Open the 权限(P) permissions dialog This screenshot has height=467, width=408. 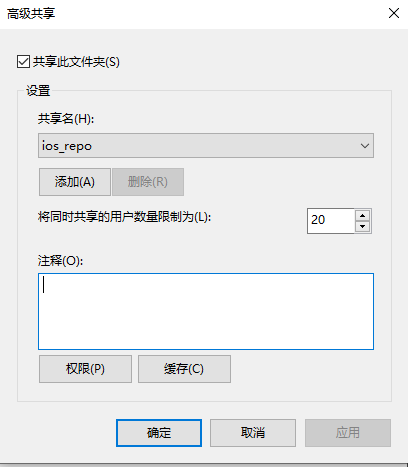click(85, 369)
